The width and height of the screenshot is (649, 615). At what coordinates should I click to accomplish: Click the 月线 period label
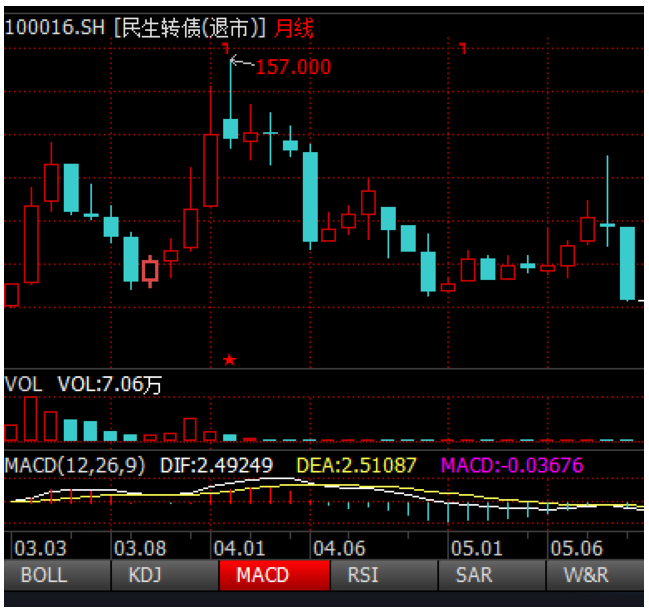294,29
